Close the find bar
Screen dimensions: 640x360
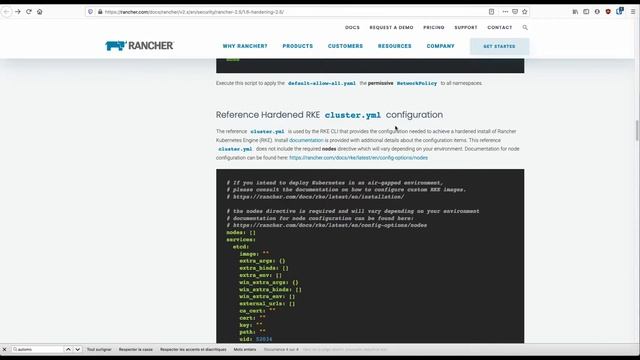click(x=4, y=349)
